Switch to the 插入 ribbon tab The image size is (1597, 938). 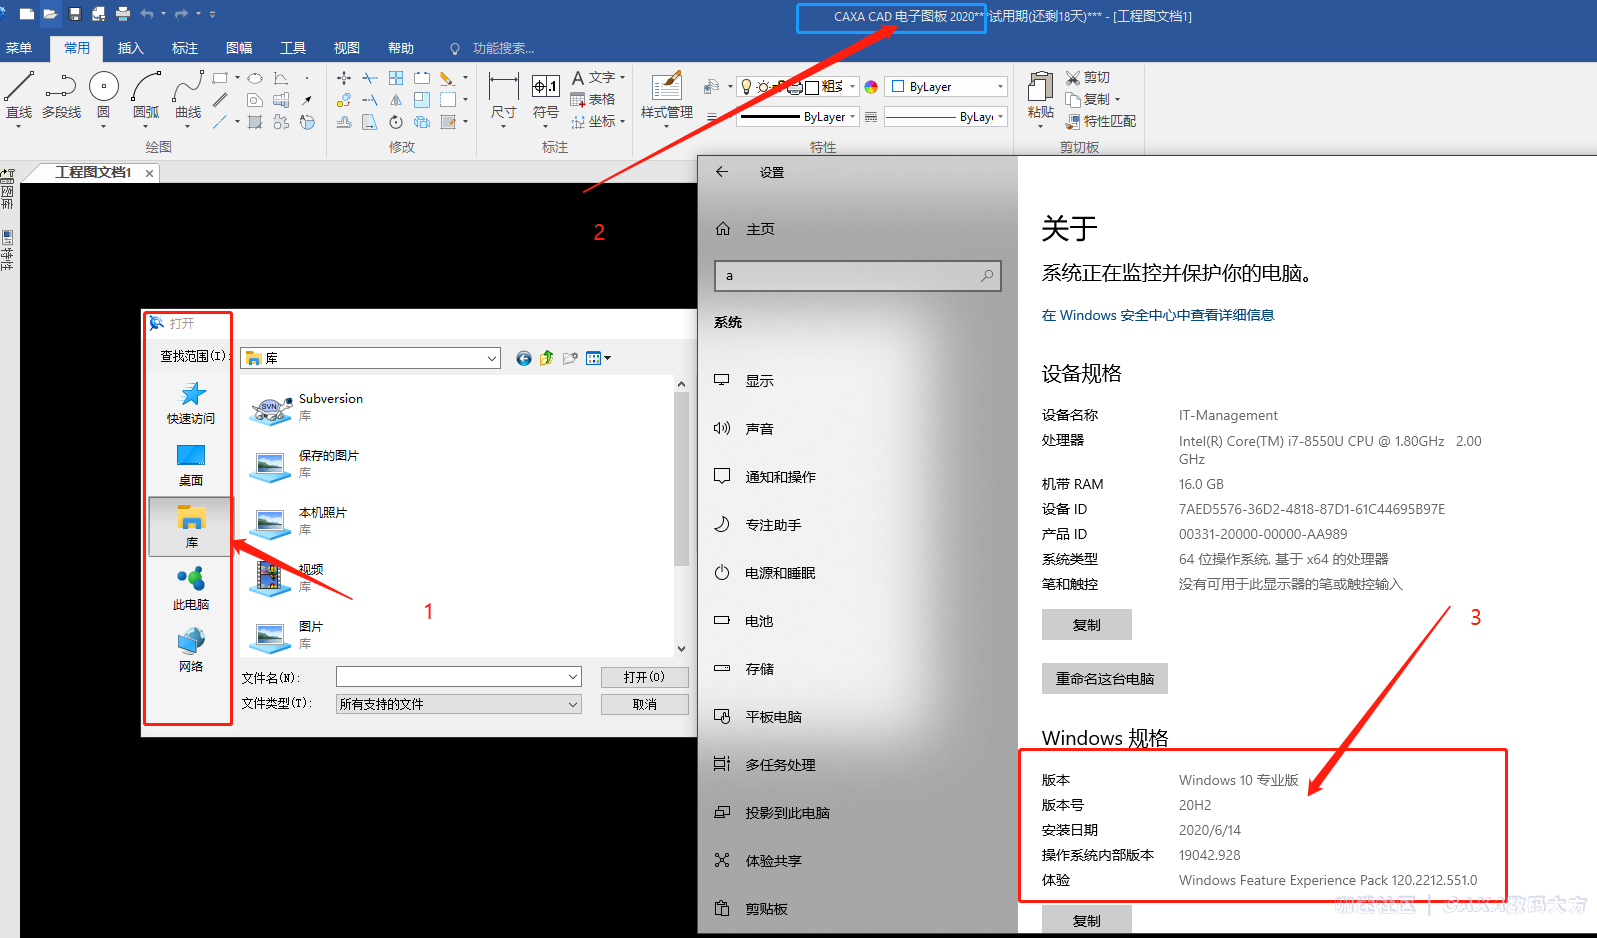[131, 48]
